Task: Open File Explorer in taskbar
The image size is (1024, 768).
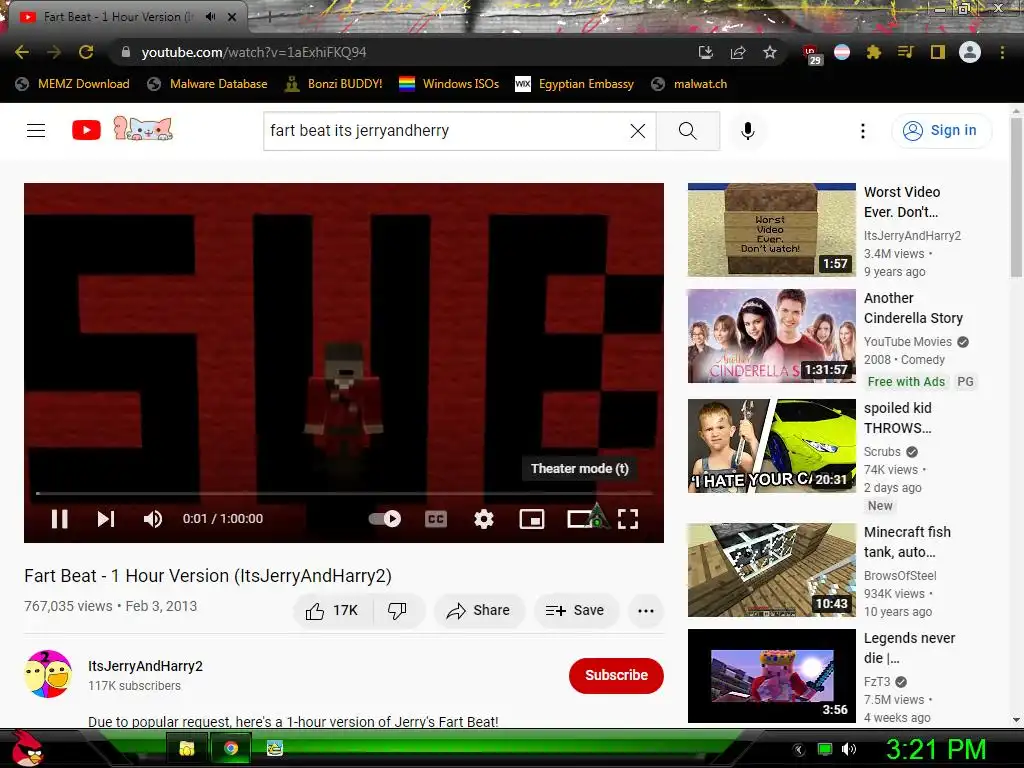Action: [187, 748]
